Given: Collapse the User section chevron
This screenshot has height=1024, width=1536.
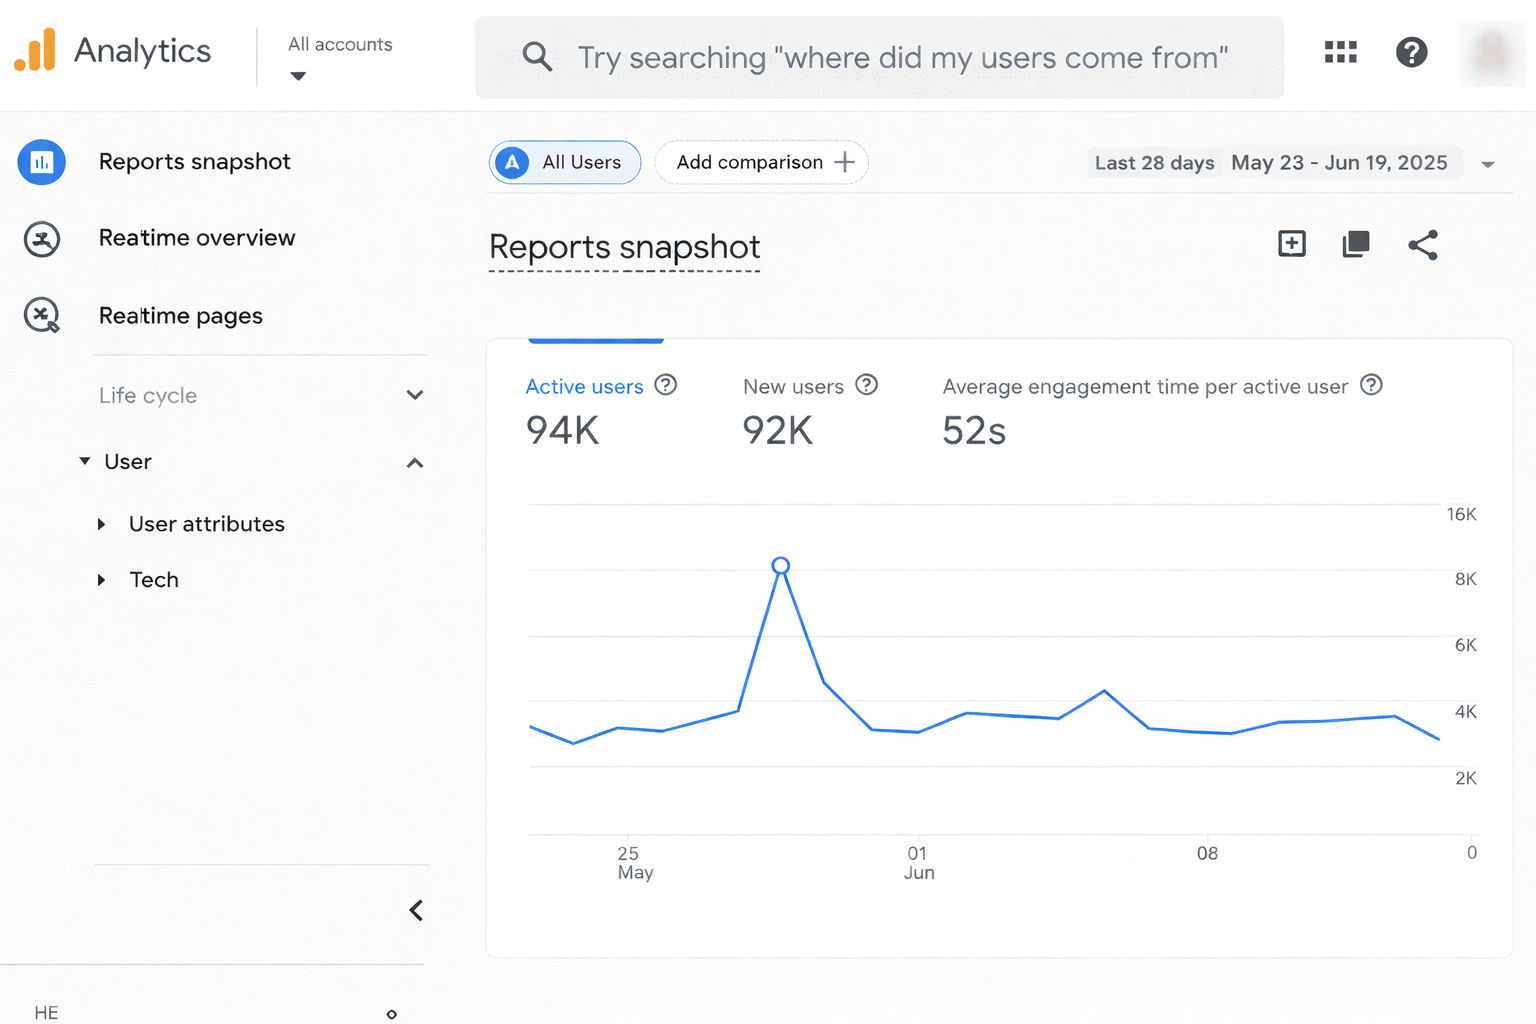Looking at the screenshot, I should (x=415, y=463).
